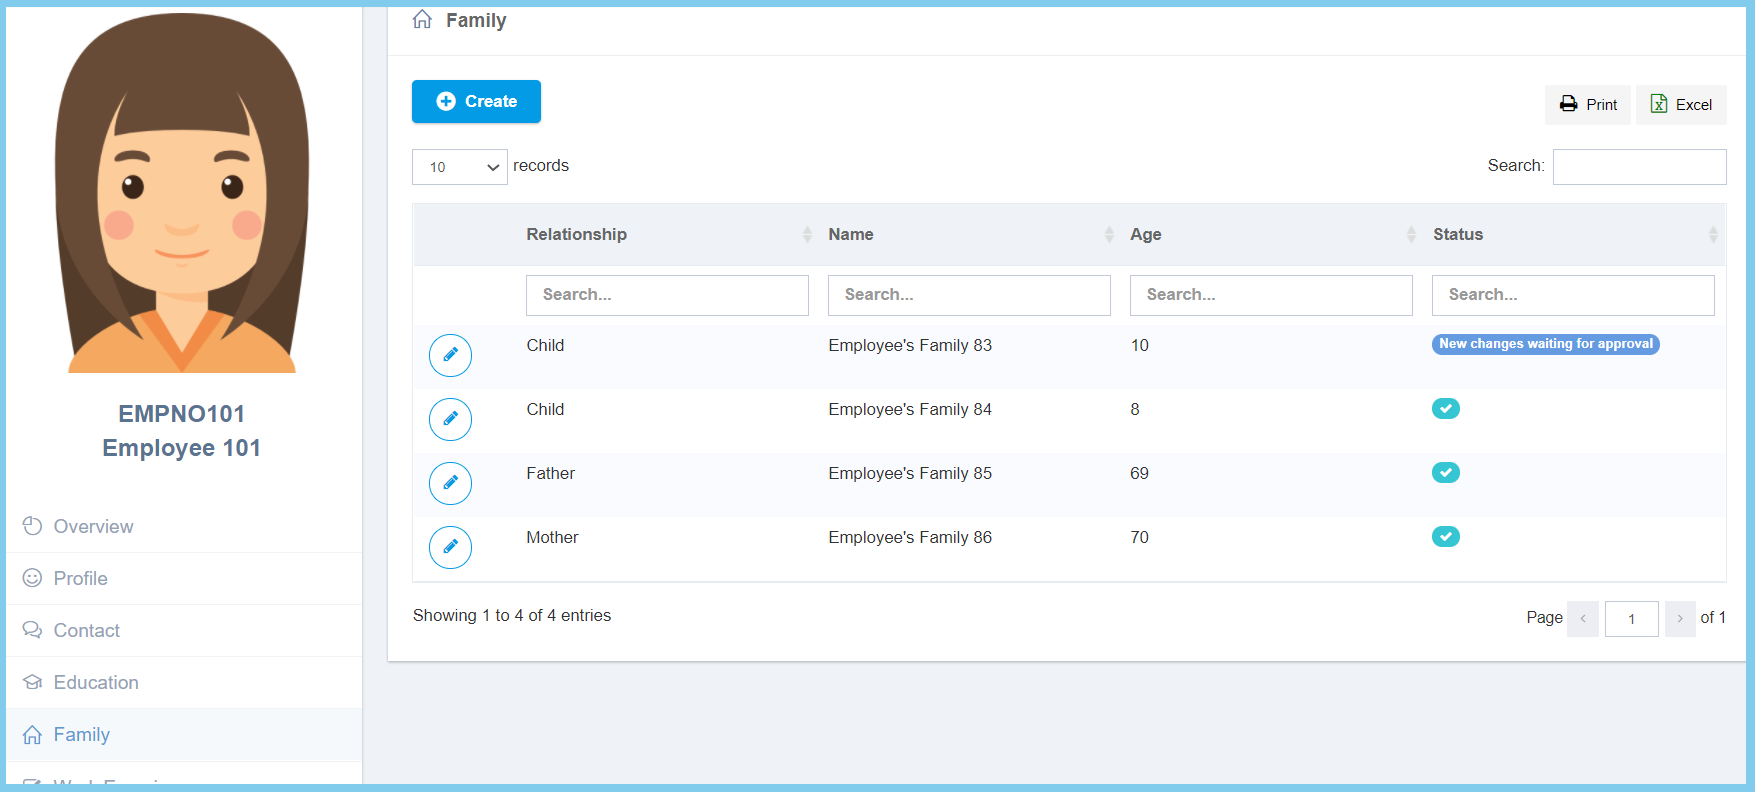The width and height of the screenshot is (1755, 792).
Task: Open Overview in the sidebar
Action: click(x=93, y=527)
